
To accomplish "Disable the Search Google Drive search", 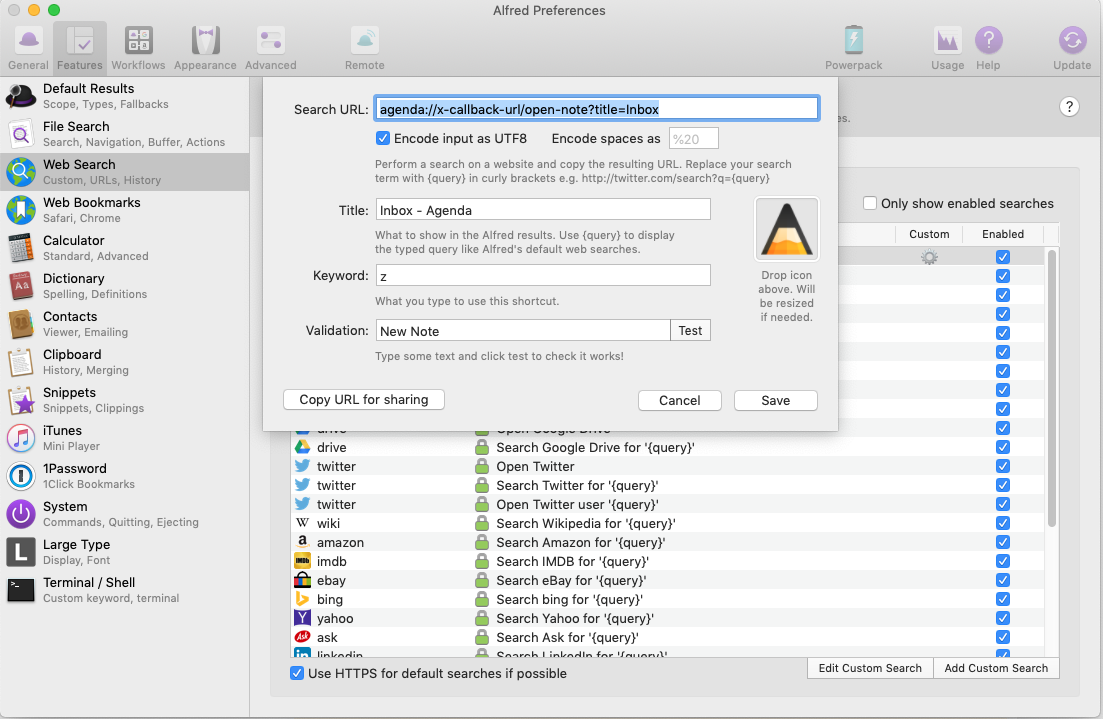I will [1003, 447].
